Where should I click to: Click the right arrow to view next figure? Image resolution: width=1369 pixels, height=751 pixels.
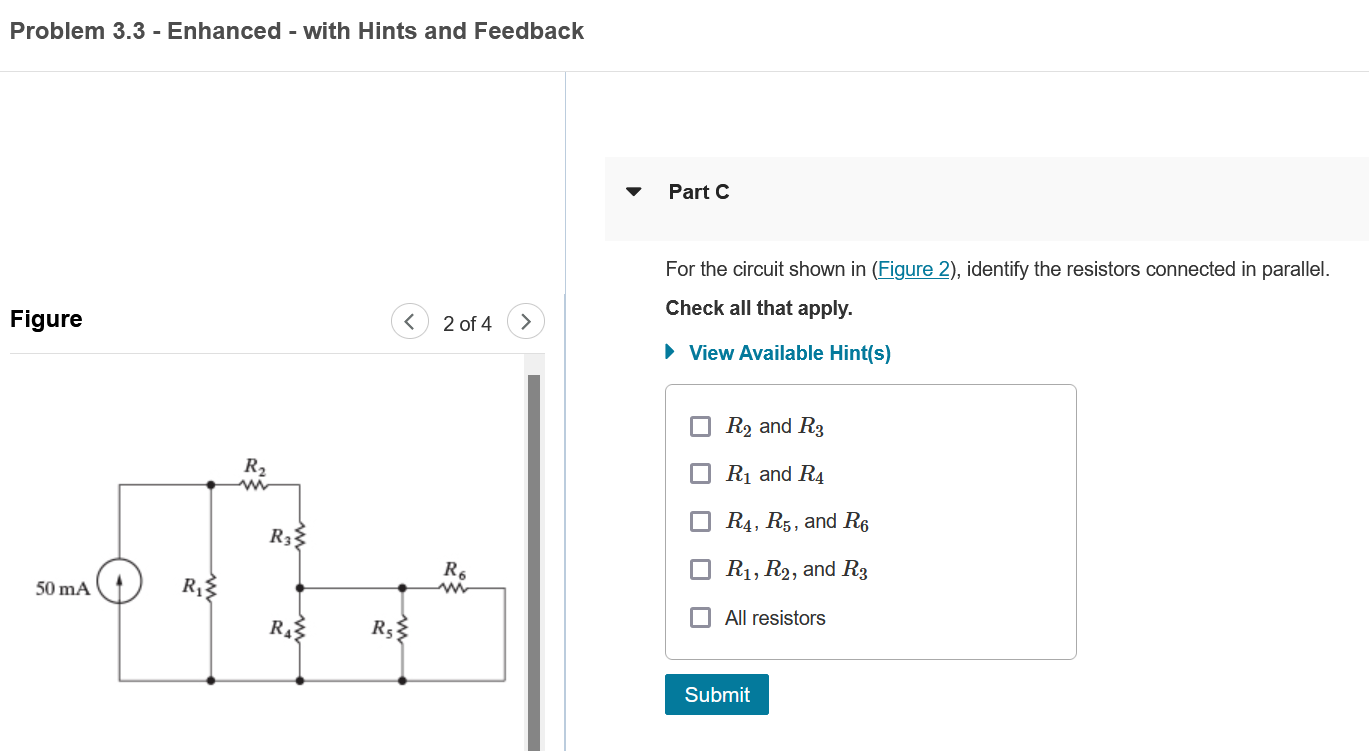click(x=526, y=321)
